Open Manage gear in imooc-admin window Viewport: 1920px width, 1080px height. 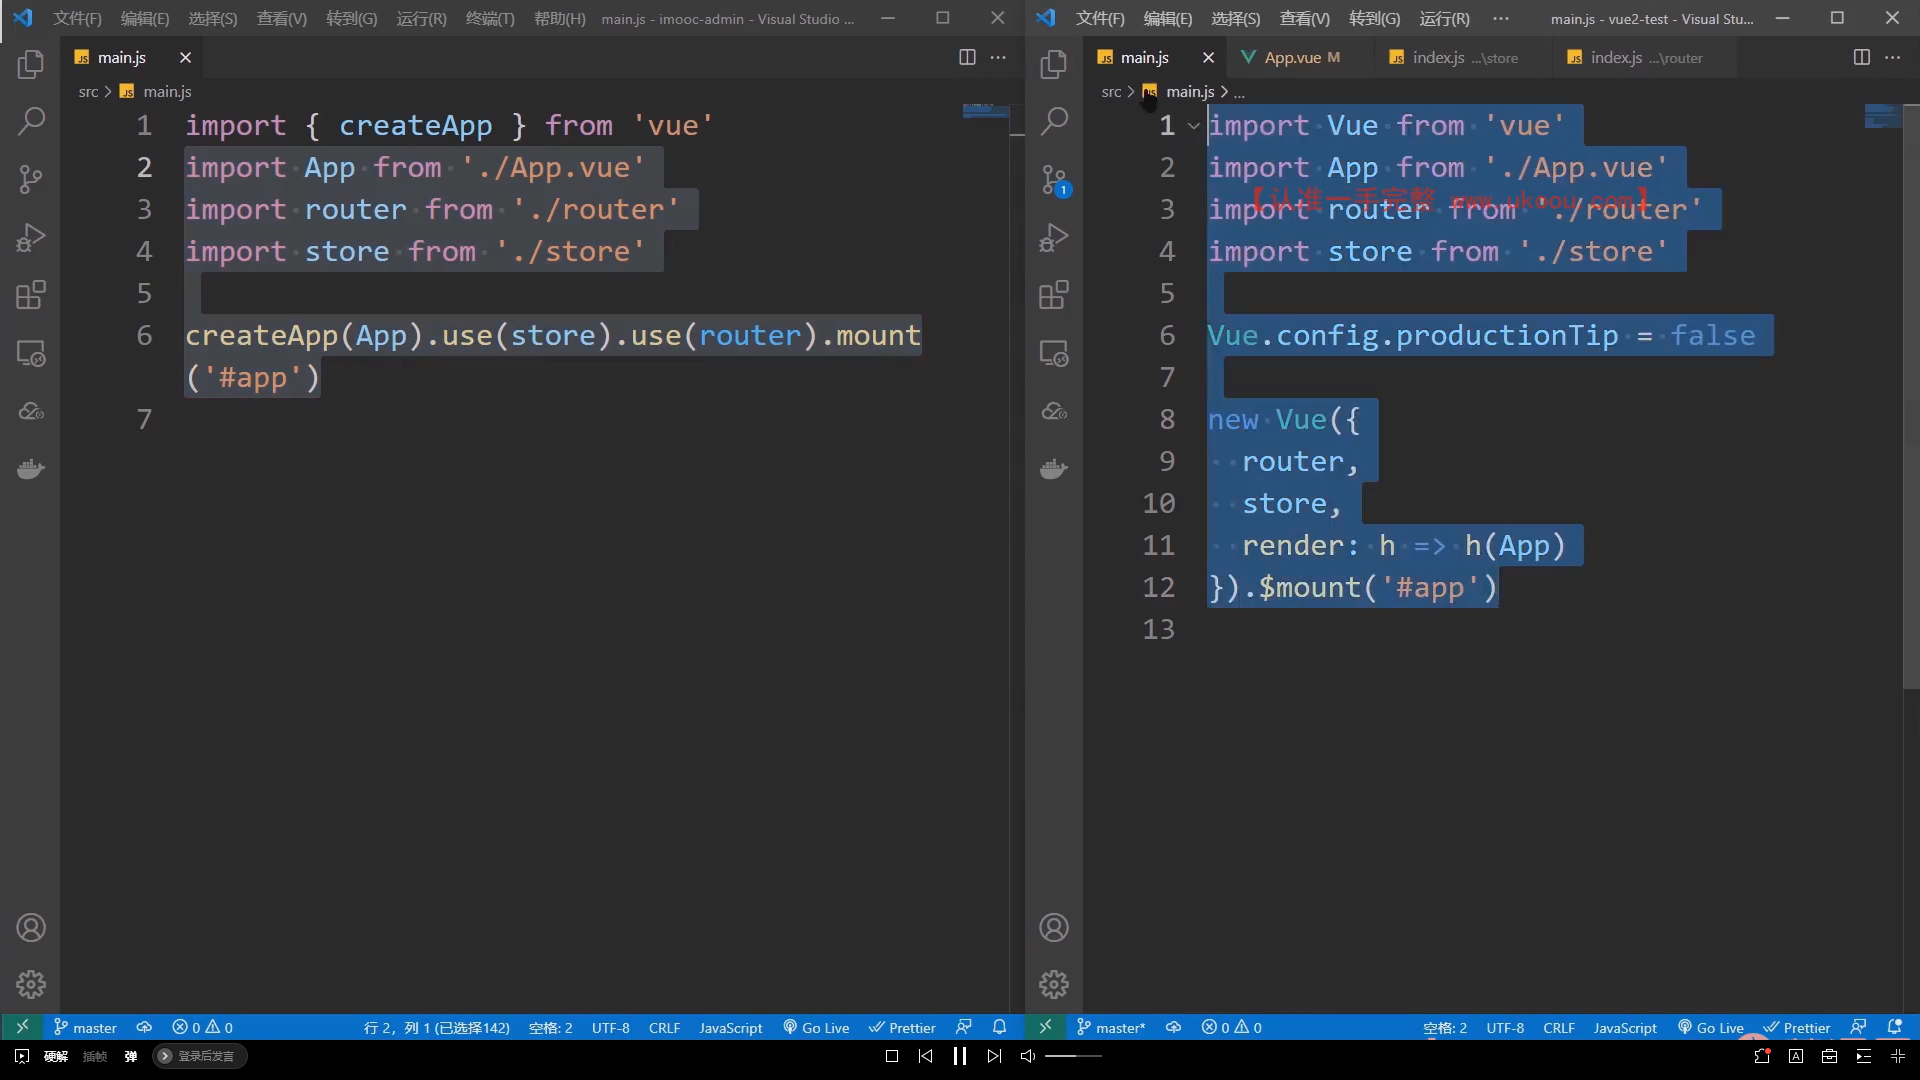31,985
